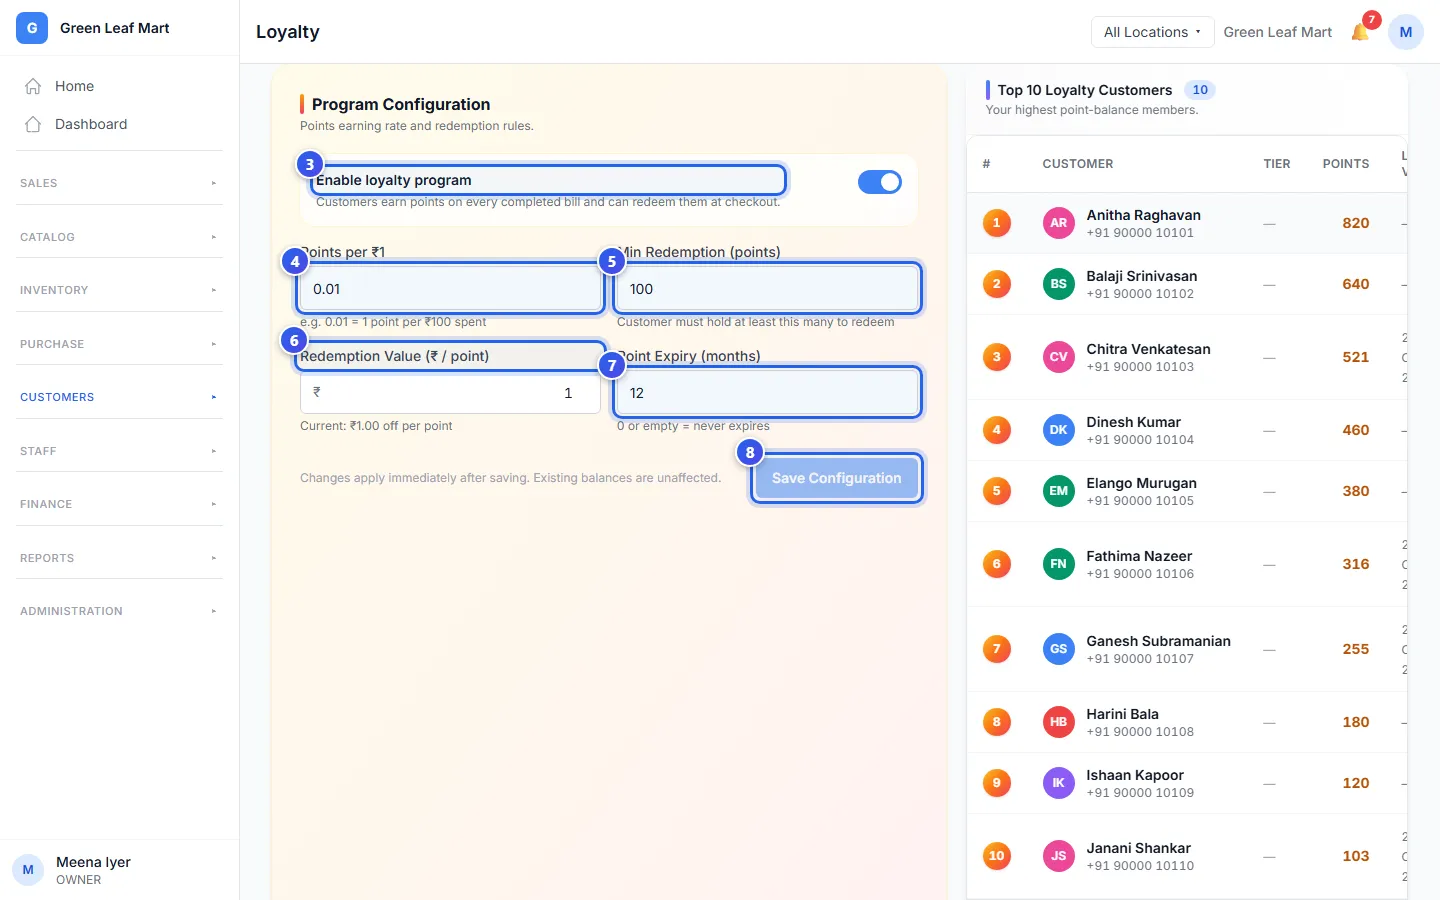Expand the Staff sidebar section
The width and height of the screenshot is (1440, 900).
point(119,451)
